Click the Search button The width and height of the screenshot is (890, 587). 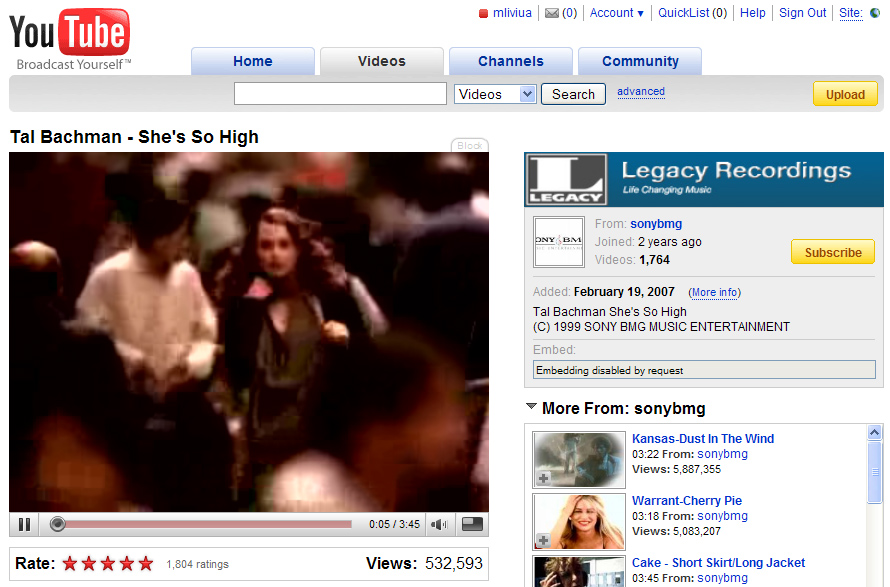click(573, 94)
